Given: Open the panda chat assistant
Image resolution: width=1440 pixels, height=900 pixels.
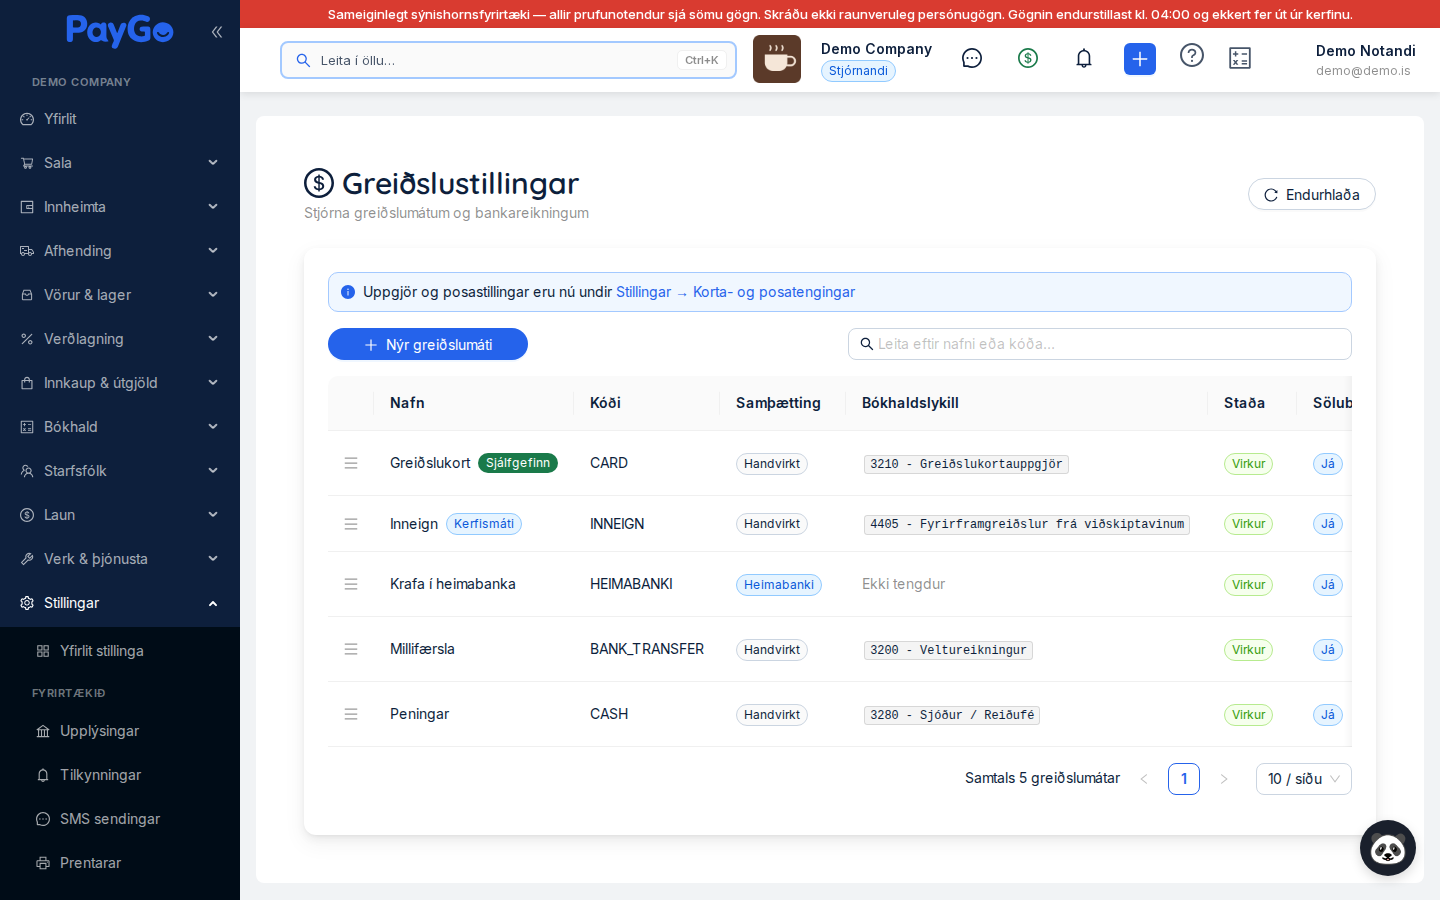Looking at the screenshot, I should [x=1388, y=848].
